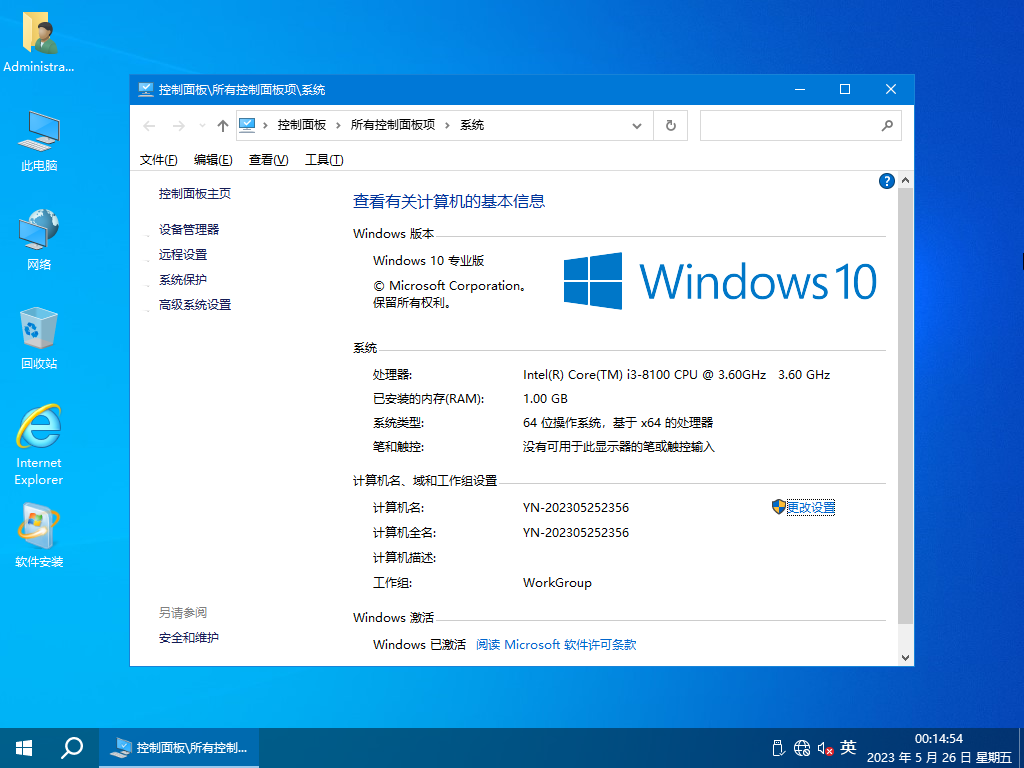This screenshot has height=768, width=1024.
Task: Open the 网络 network desktop icon
Action: pos(39,239)
